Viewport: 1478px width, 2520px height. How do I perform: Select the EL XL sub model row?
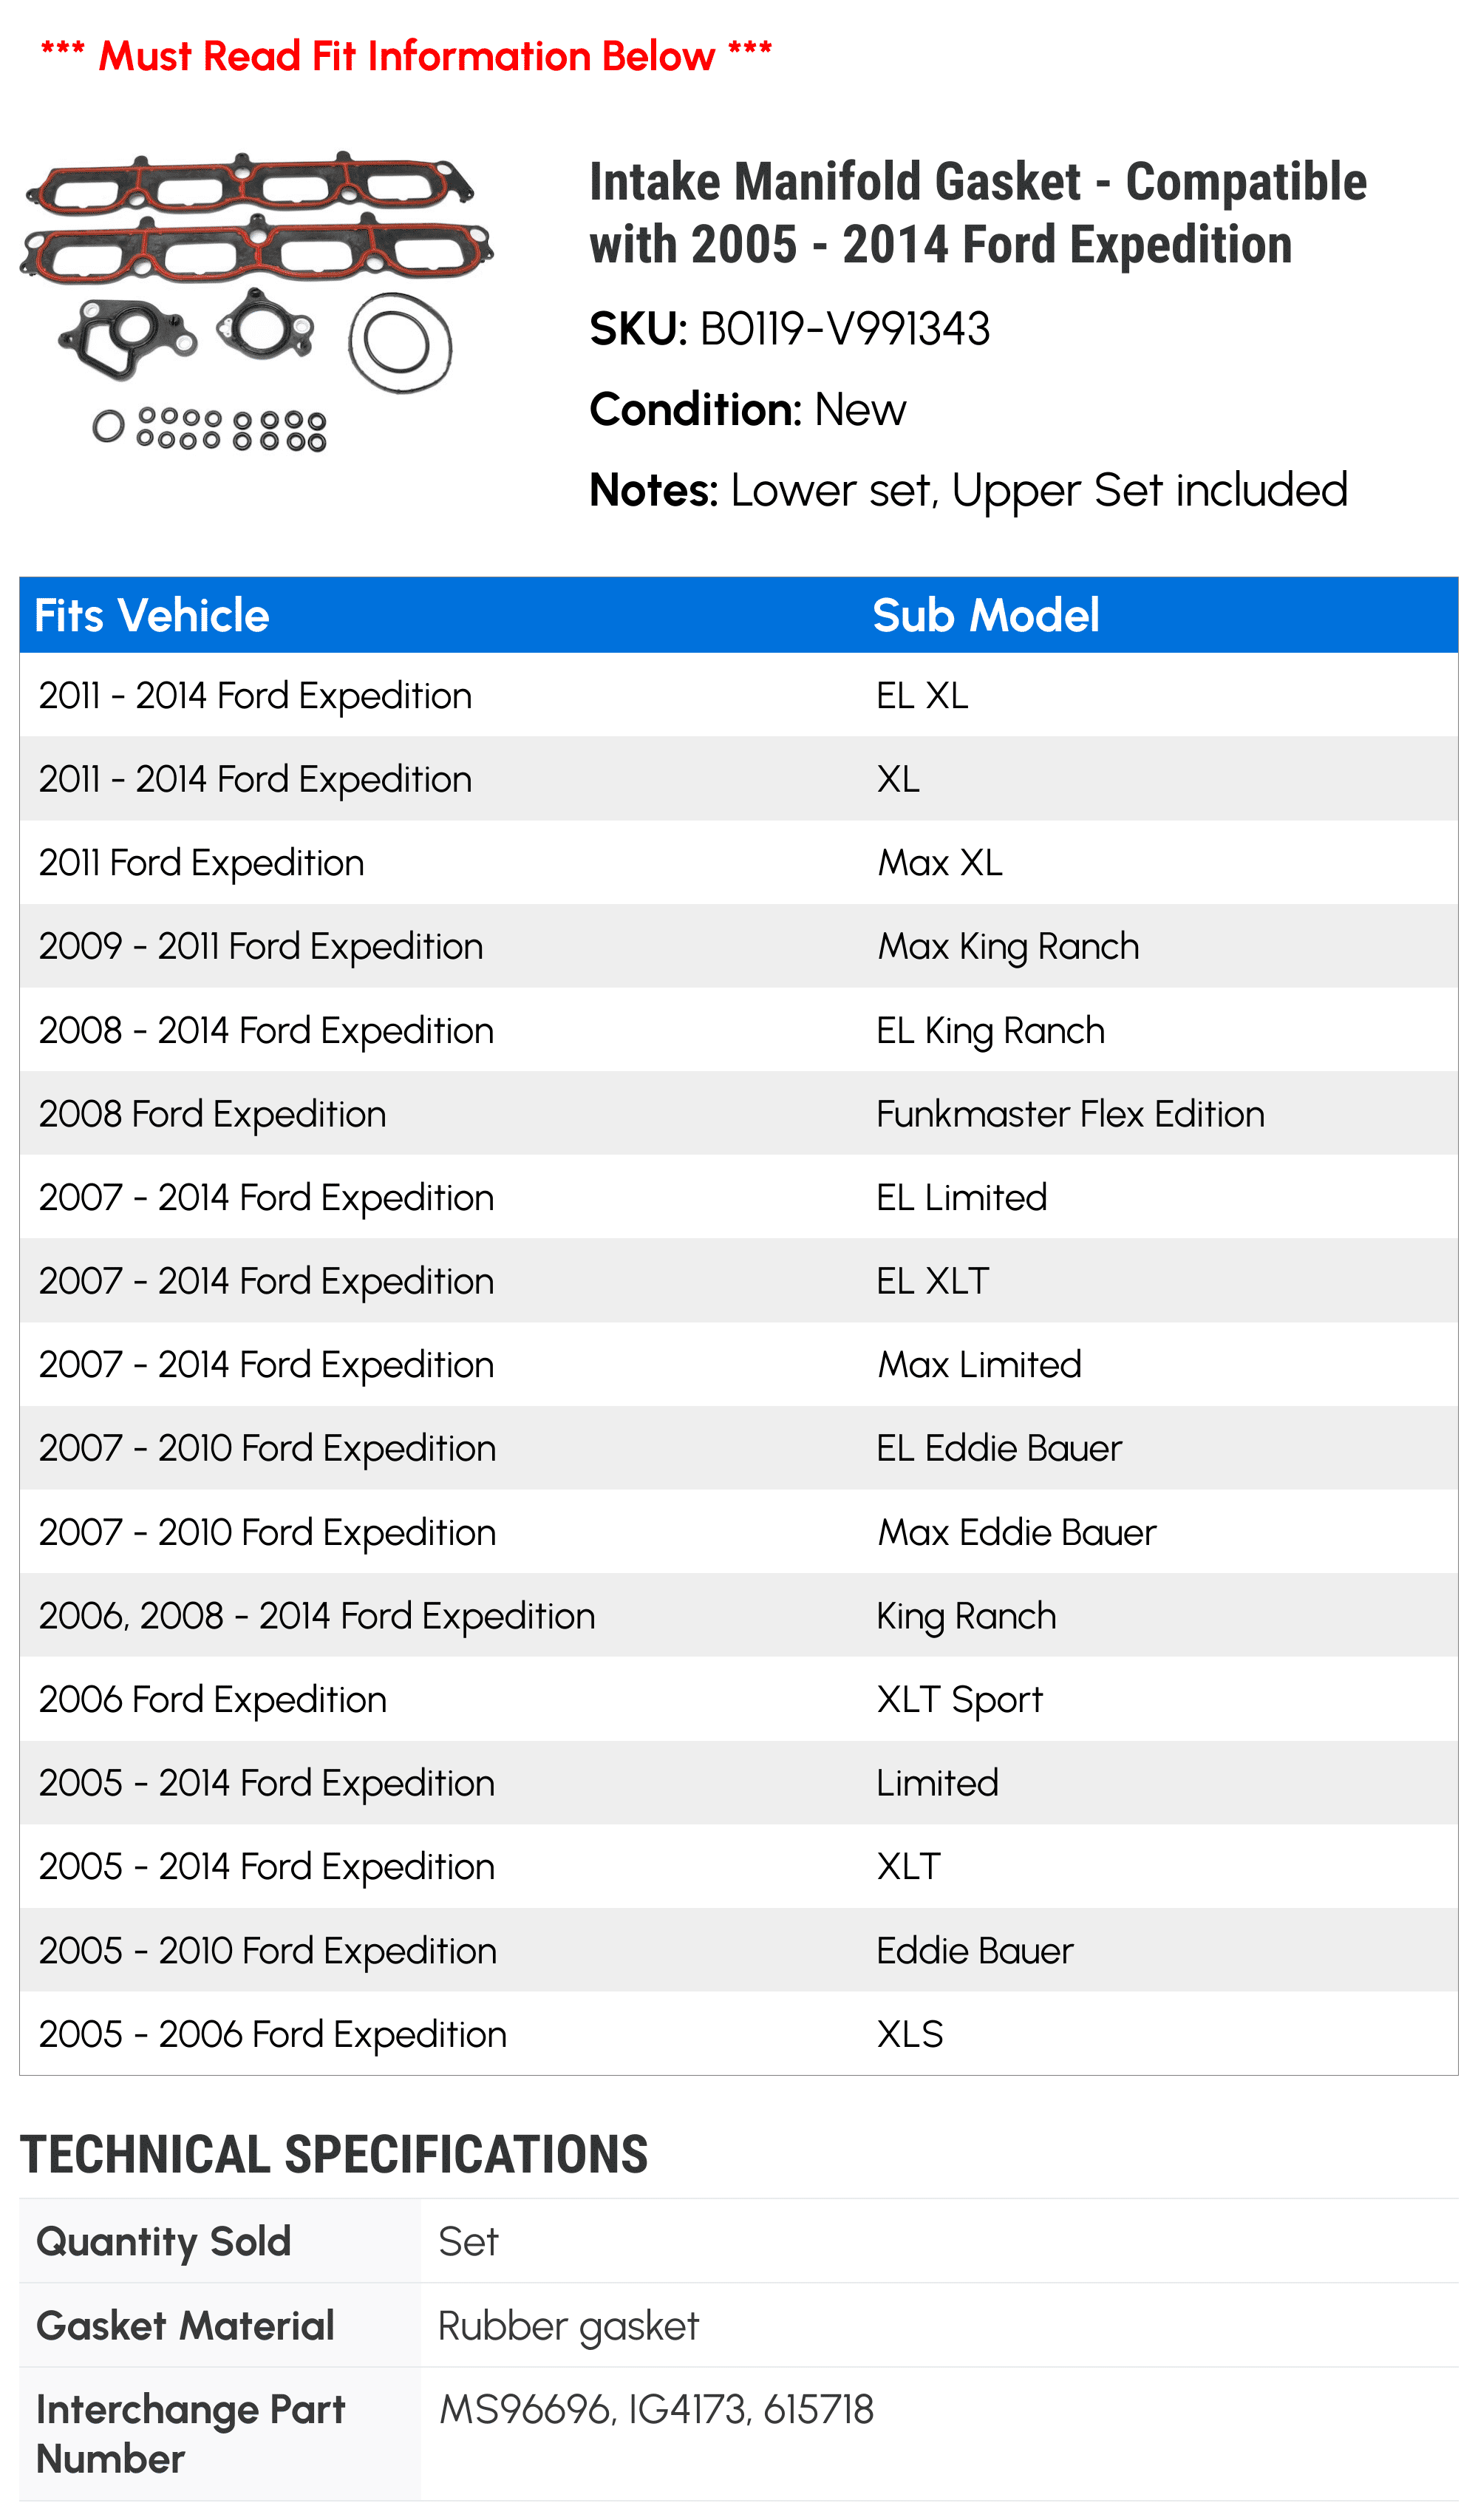[738, 695]
